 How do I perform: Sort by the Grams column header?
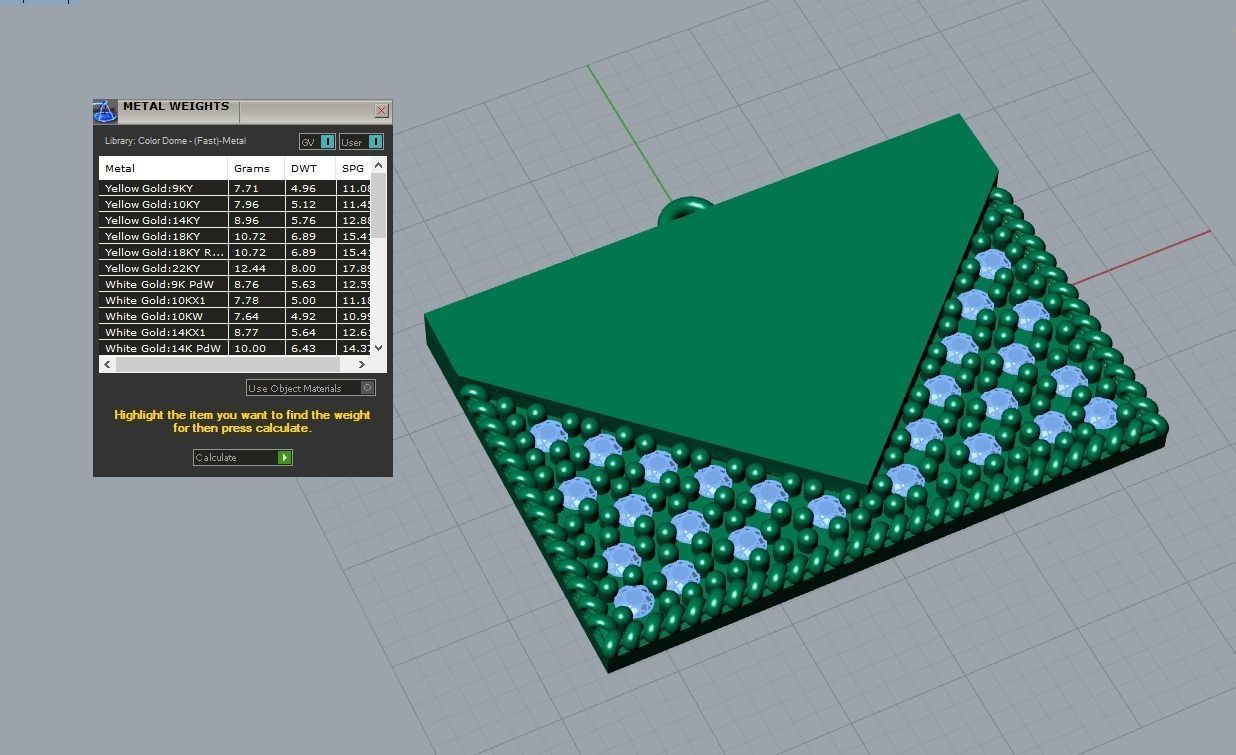point(256,168)
